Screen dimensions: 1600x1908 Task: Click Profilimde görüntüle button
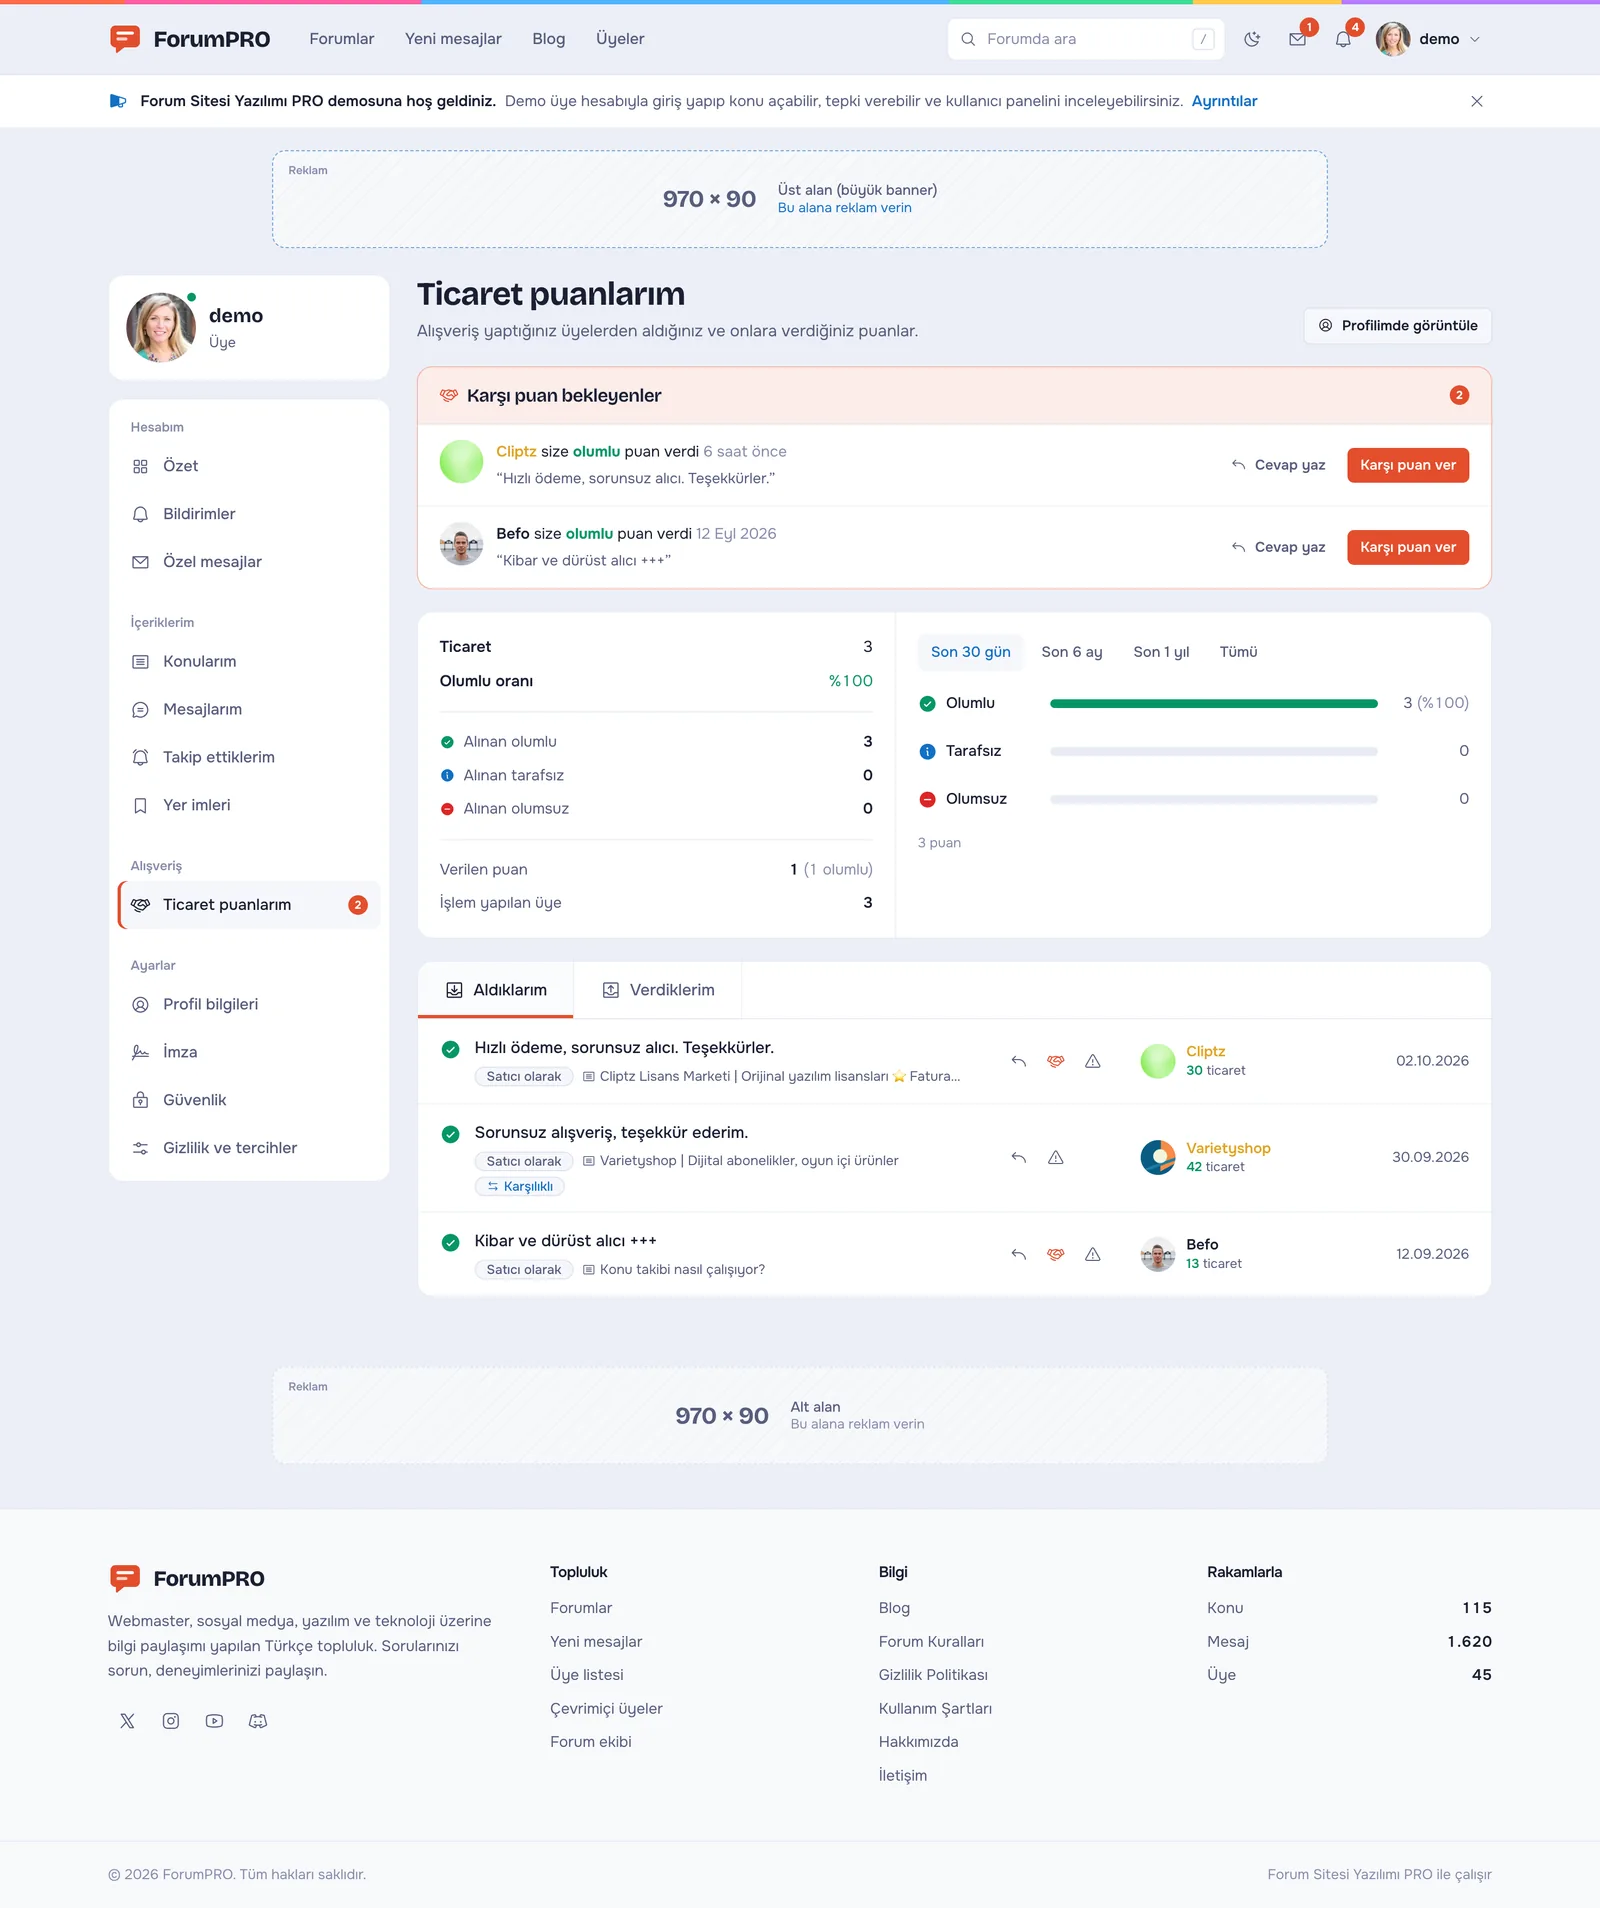[x=1397, y=326]
